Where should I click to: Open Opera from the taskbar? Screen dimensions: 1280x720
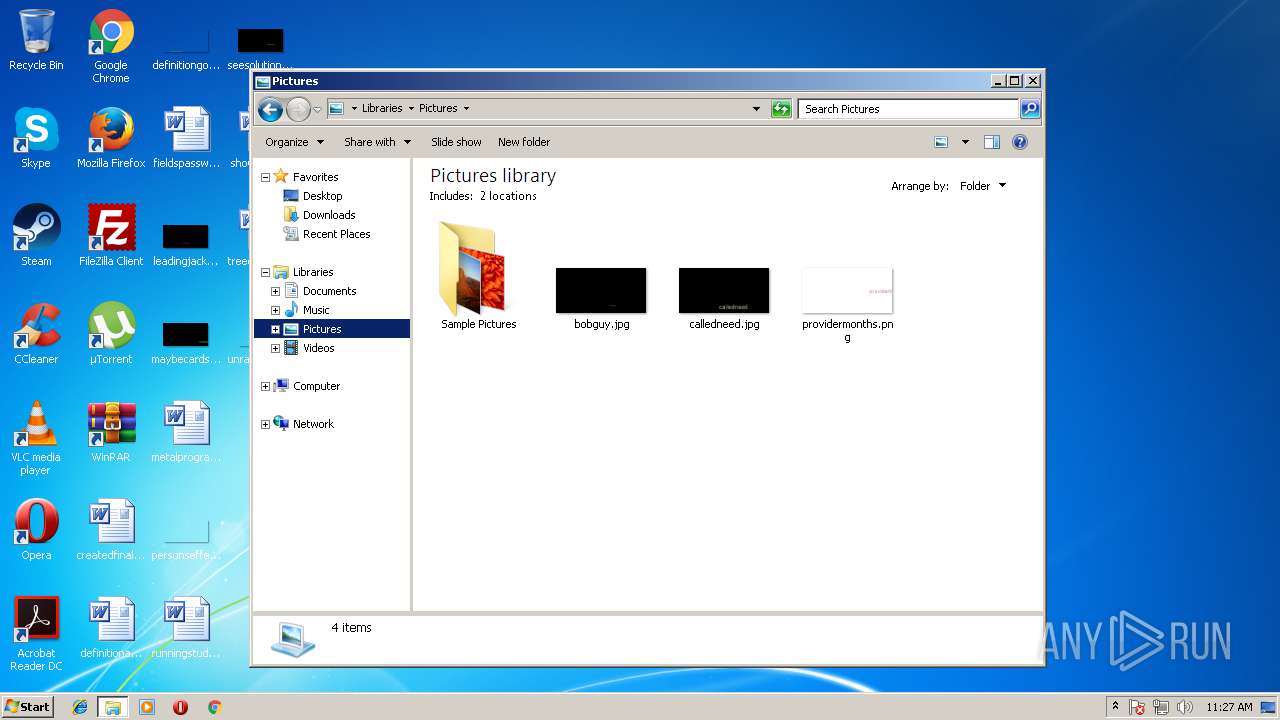180,707
